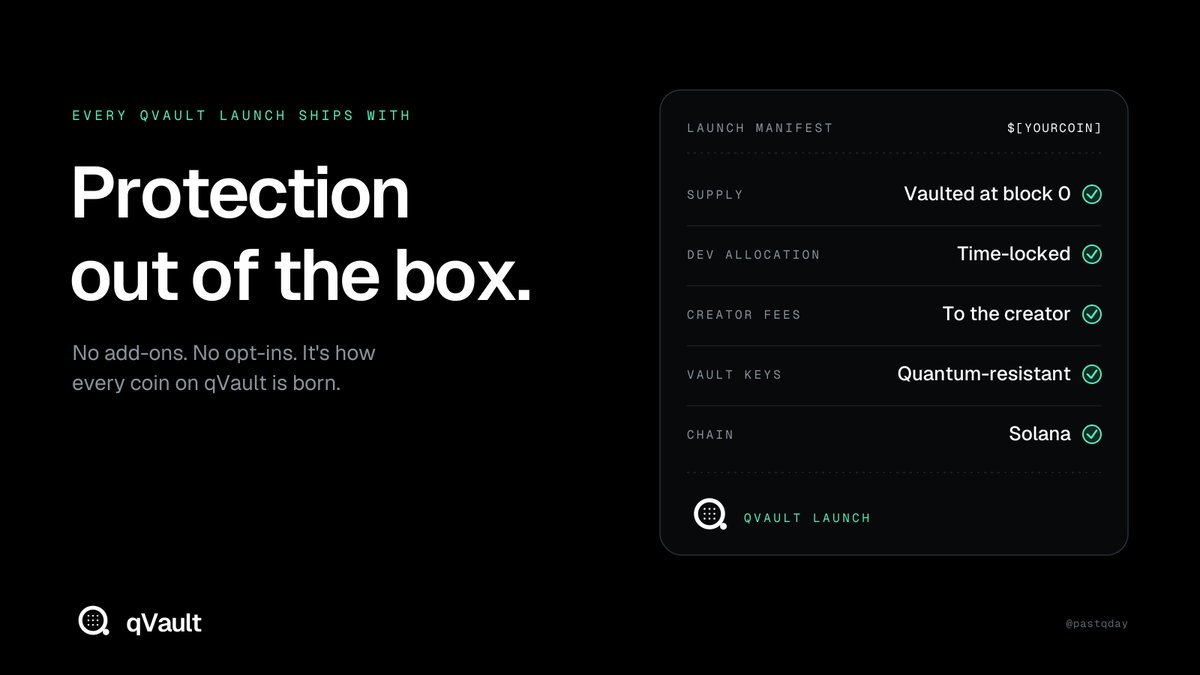The image size is (1200, 675).
Task: Click the 'VAULT KEYS' row label
Action: 734,375
